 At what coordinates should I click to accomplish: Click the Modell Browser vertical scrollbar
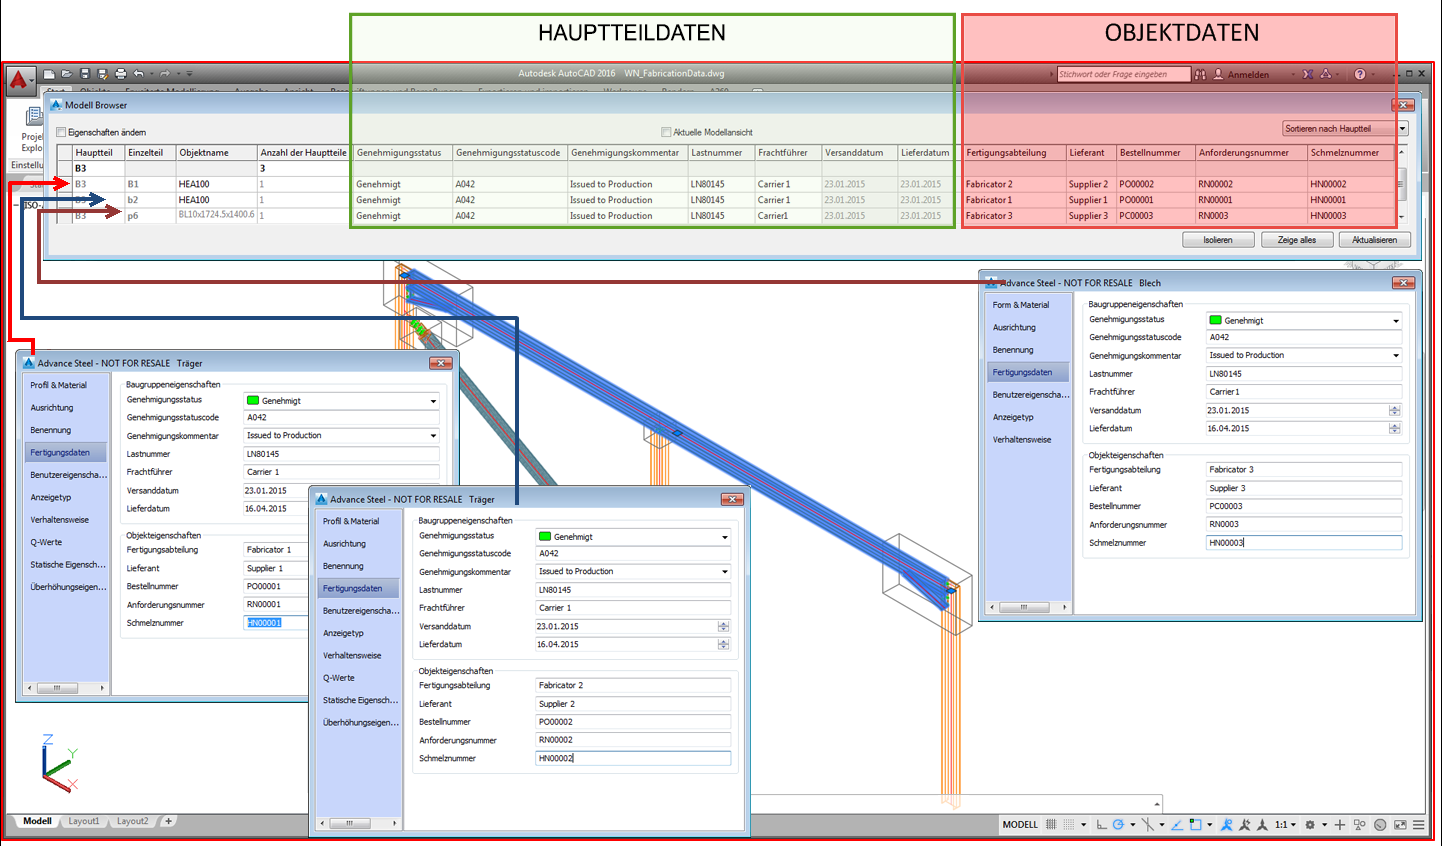click(x=1402, y=184)
